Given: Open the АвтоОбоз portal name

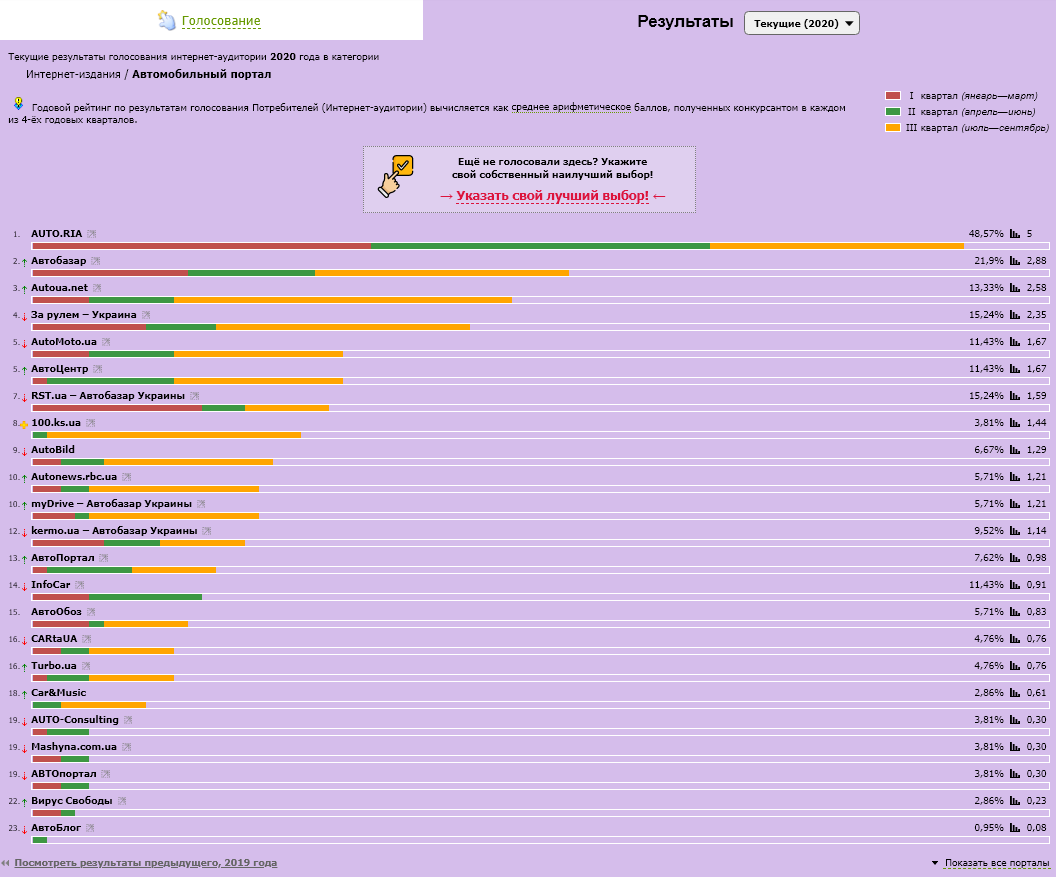Looking at the screenshot, I should click(x=56, y=612).
